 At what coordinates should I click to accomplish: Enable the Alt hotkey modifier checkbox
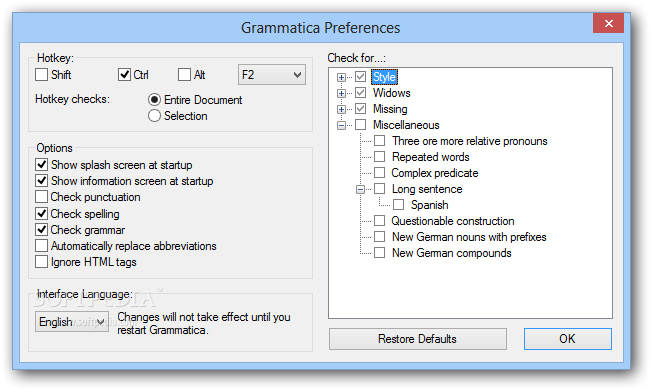click(x=184, y=75)
